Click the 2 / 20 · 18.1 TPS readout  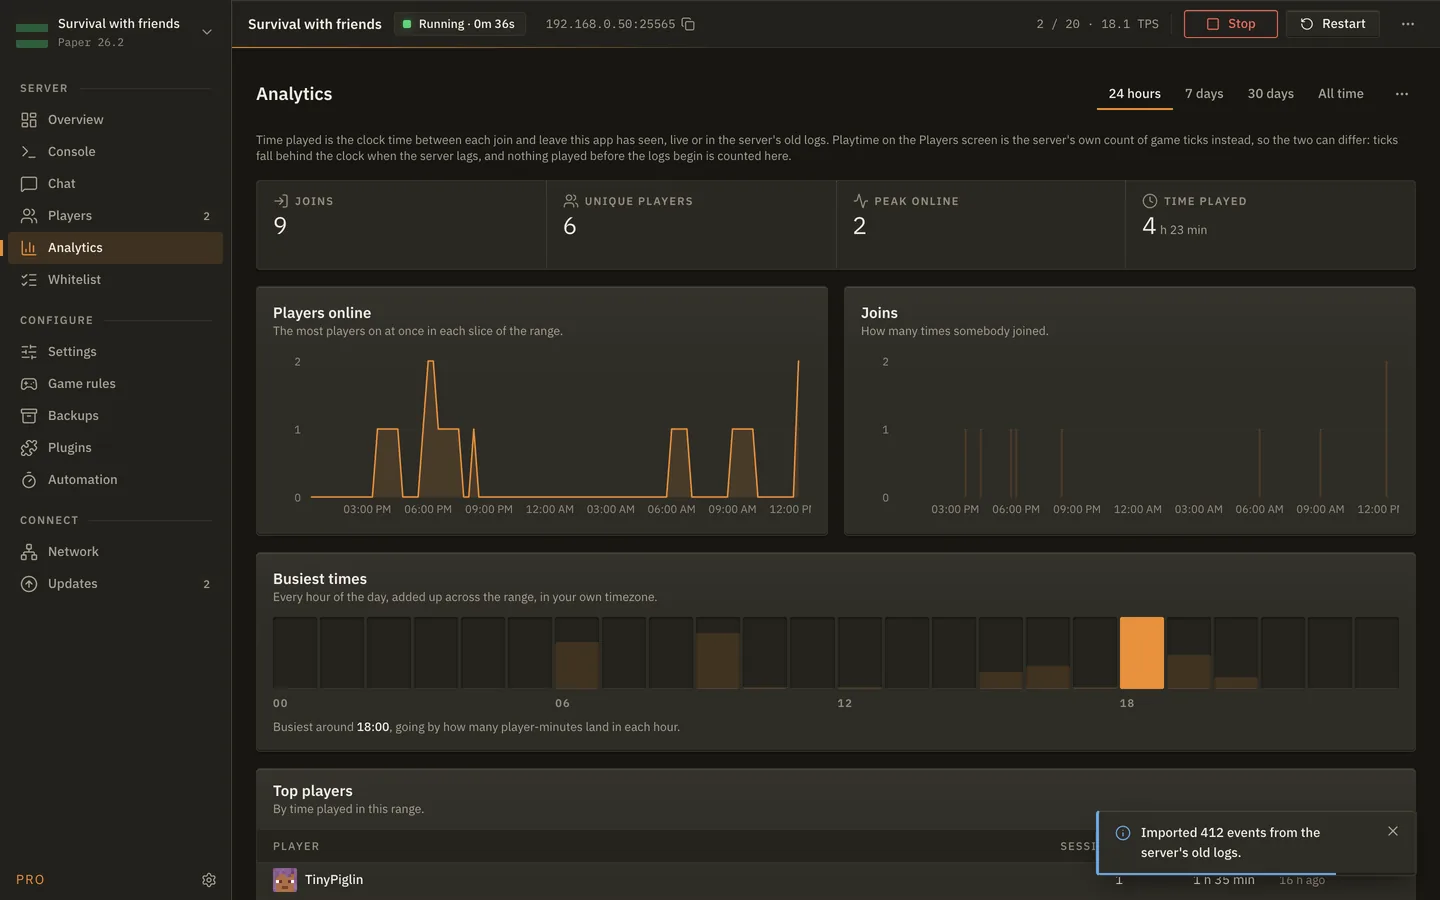(x=1097, y=24)
